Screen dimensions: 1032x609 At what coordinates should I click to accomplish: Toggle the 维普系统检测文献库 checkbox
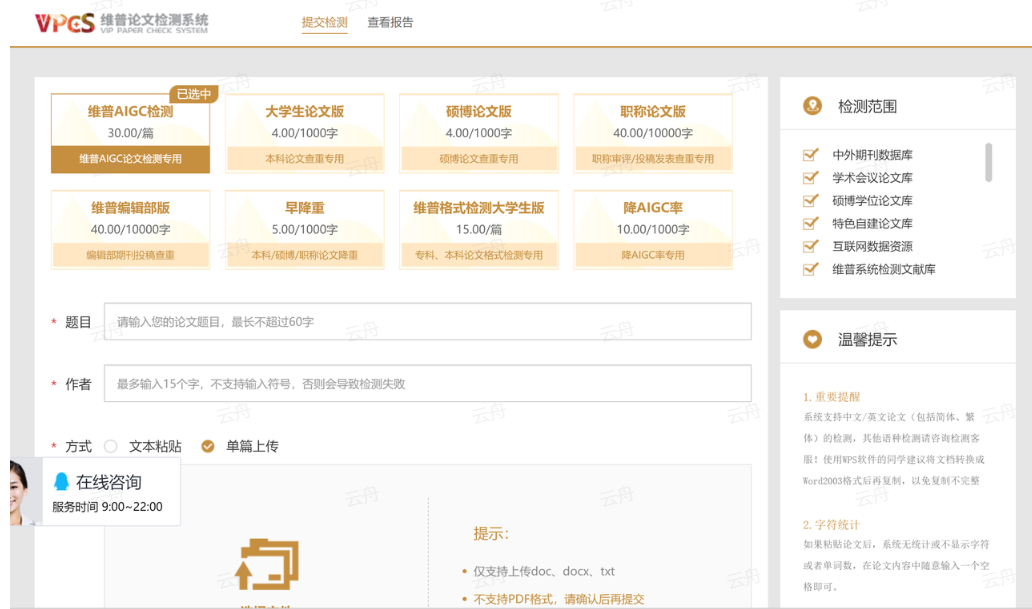pos(811,269)
